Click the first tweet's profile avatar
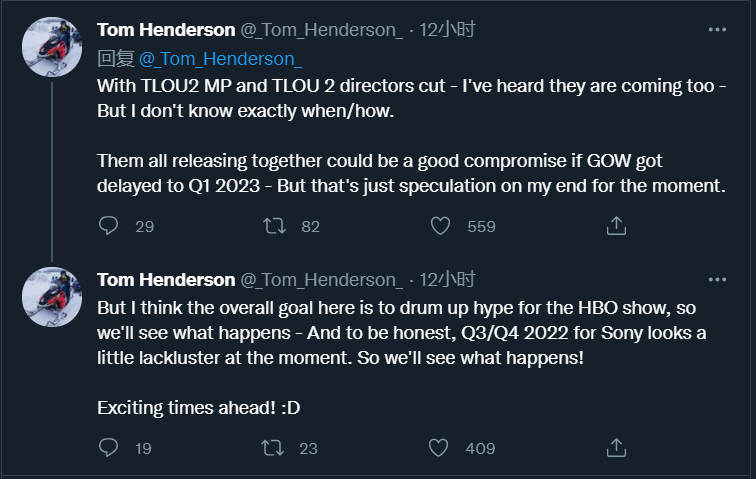Image resolution: width=756 pixels, height=479 pixels. pos(51,46)
